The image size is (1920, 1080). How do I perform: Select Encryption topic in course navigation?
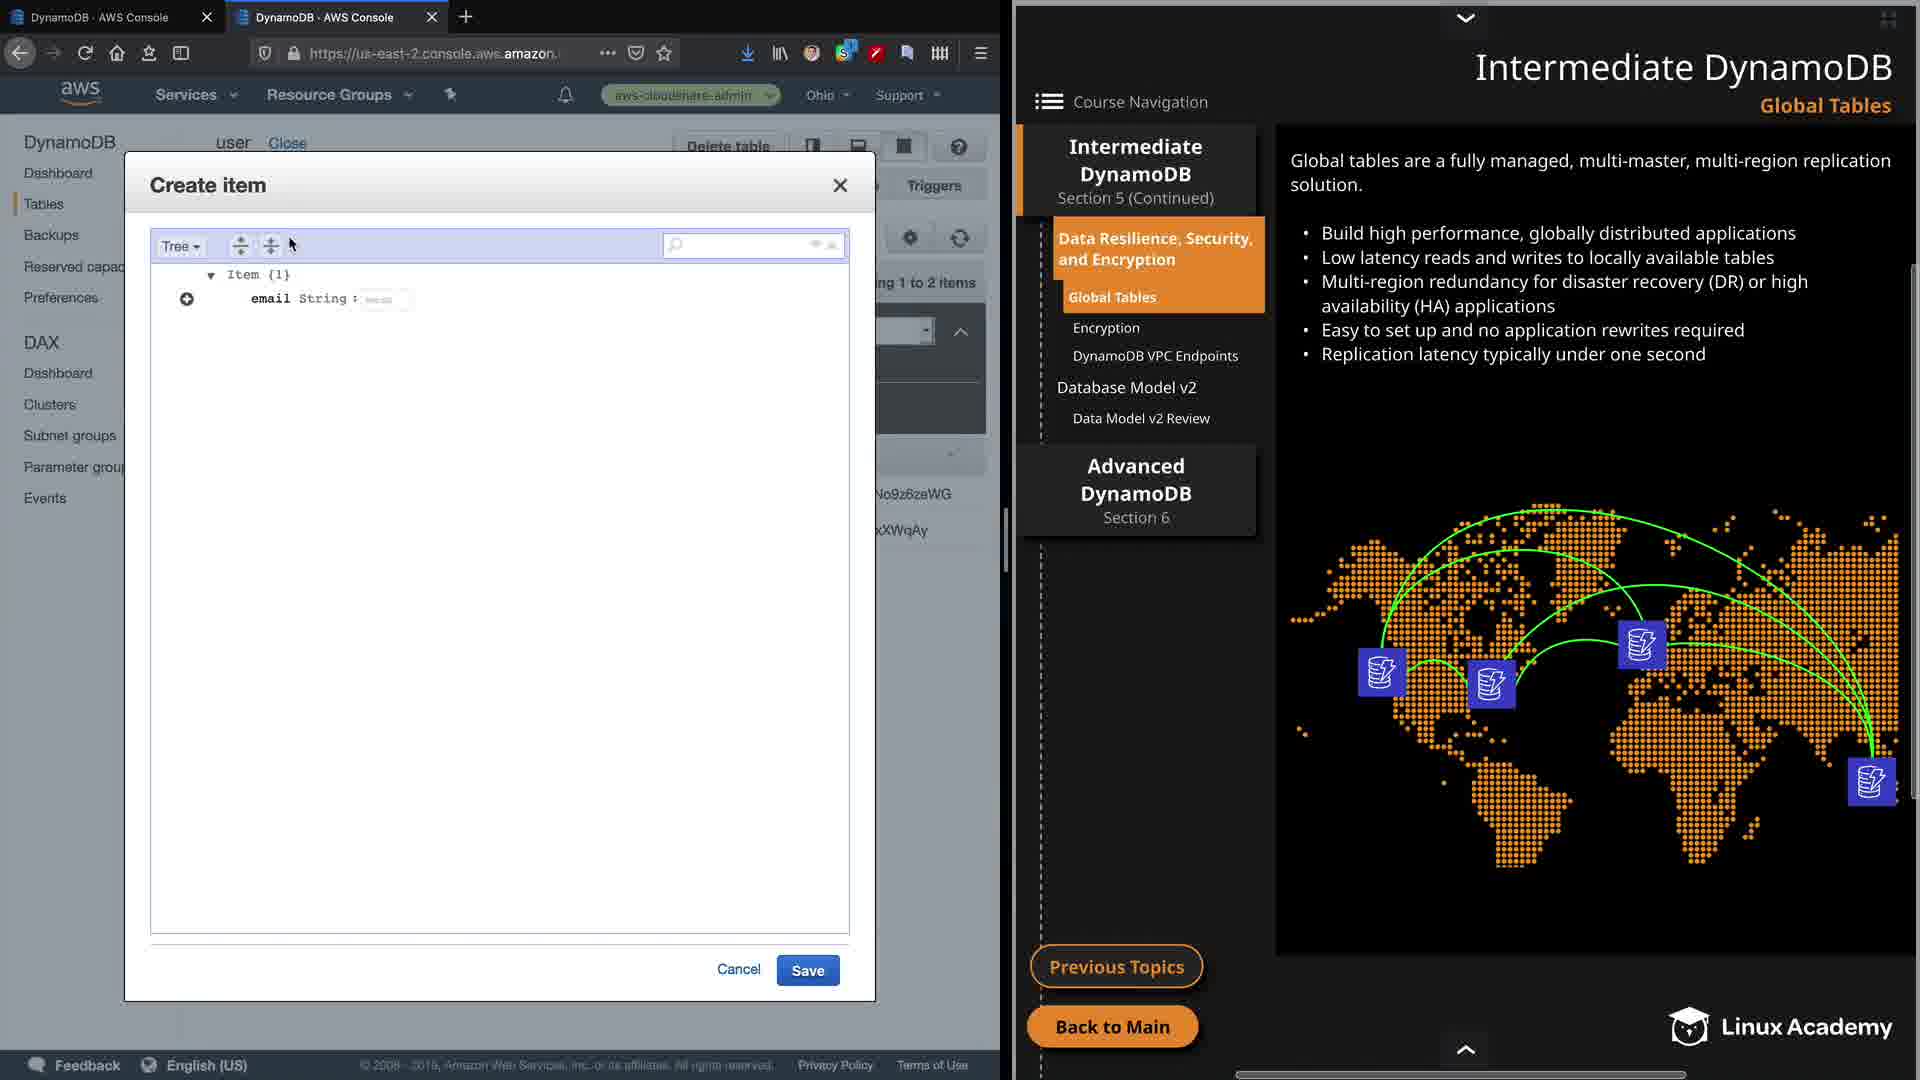tap(1106, 328)
